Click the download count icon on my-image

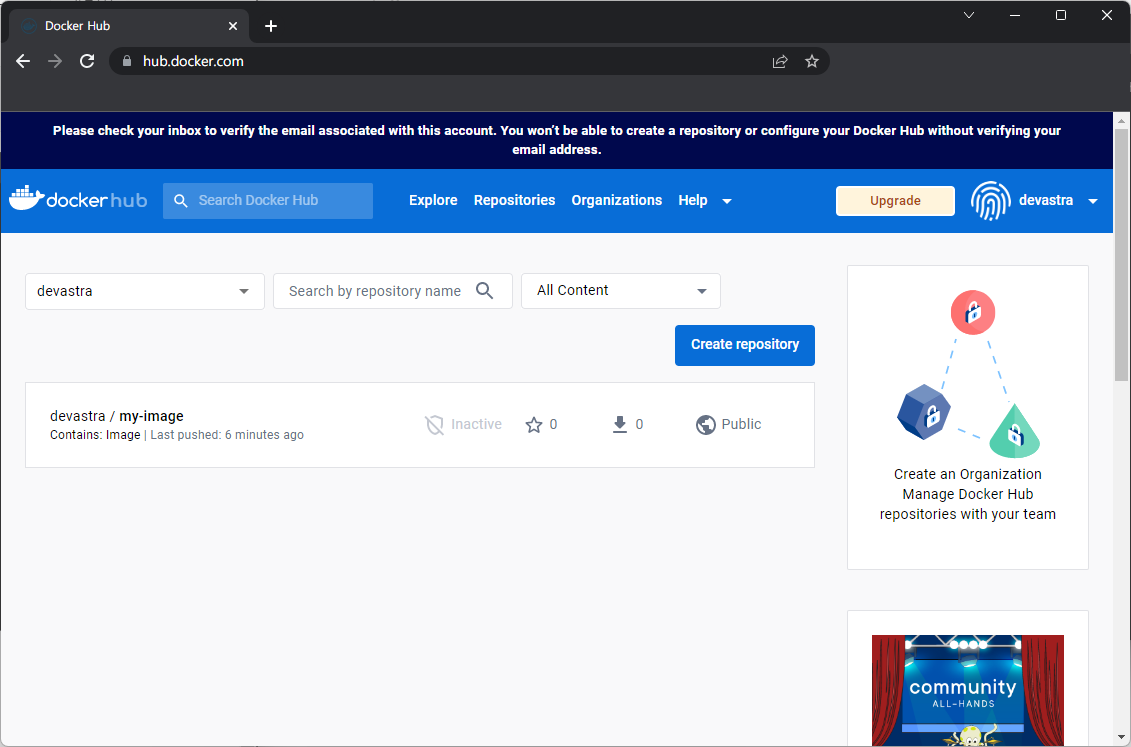click(620, 425)
